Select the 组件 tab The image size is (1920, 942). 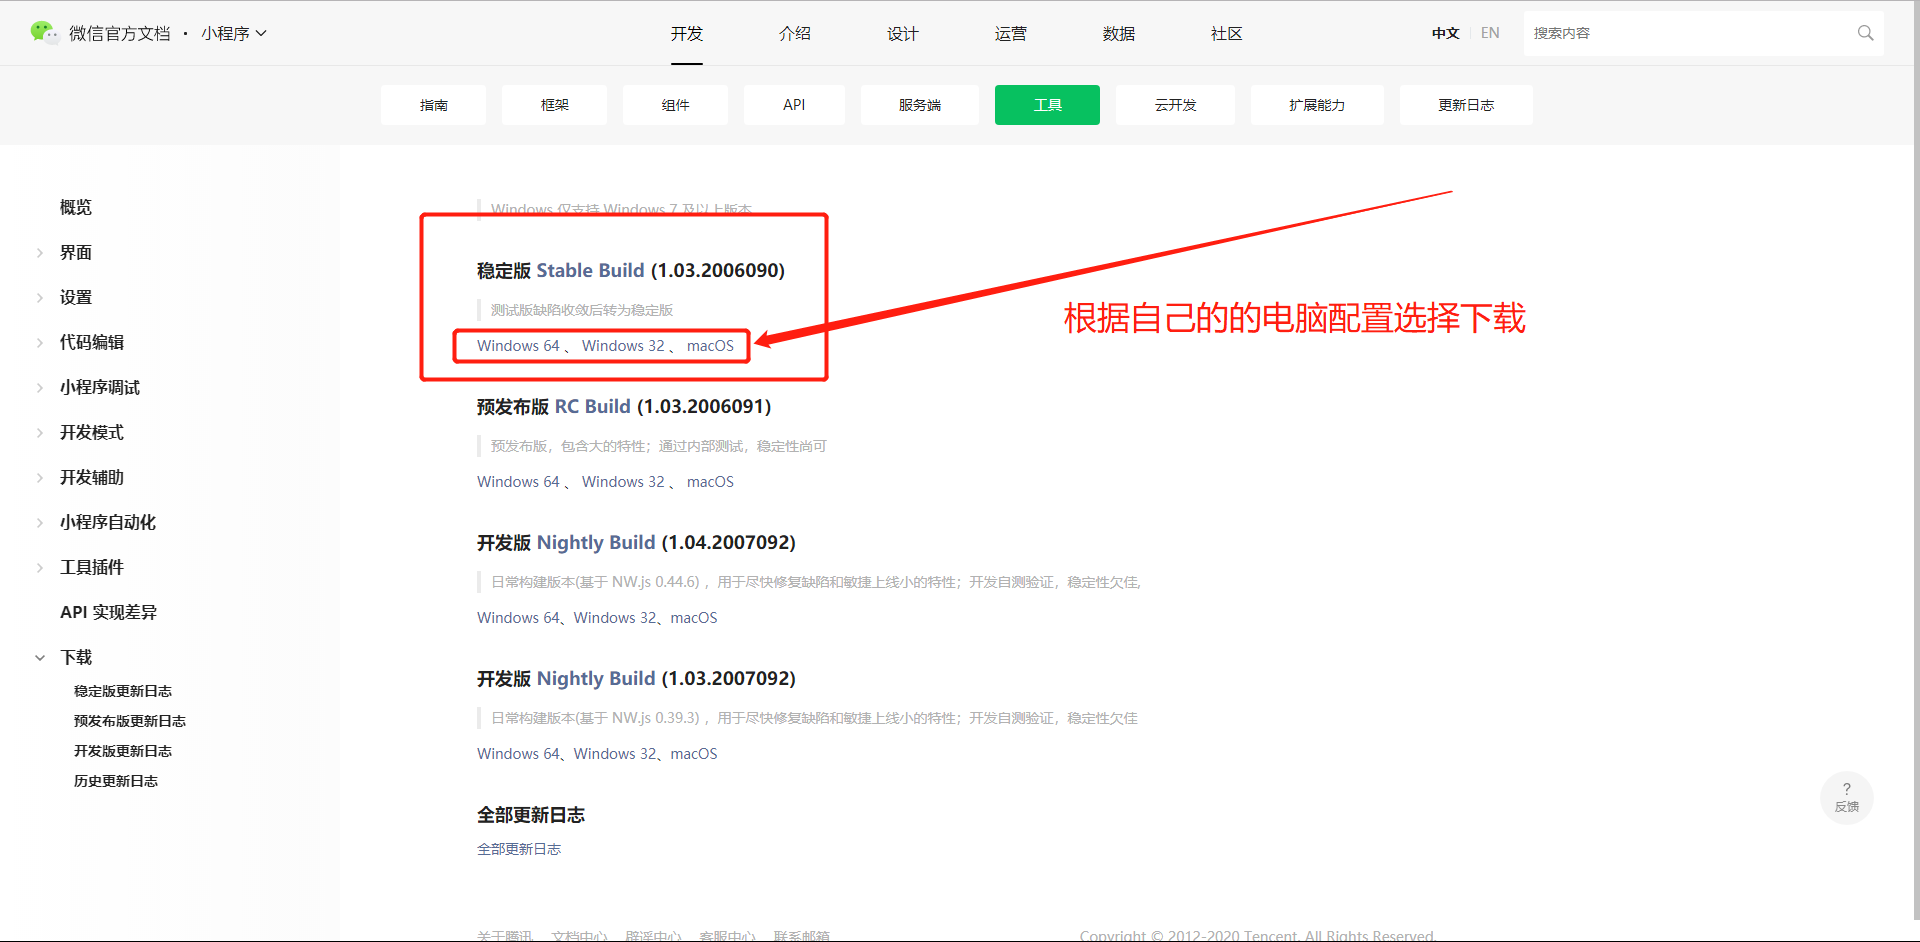(675, 105)
